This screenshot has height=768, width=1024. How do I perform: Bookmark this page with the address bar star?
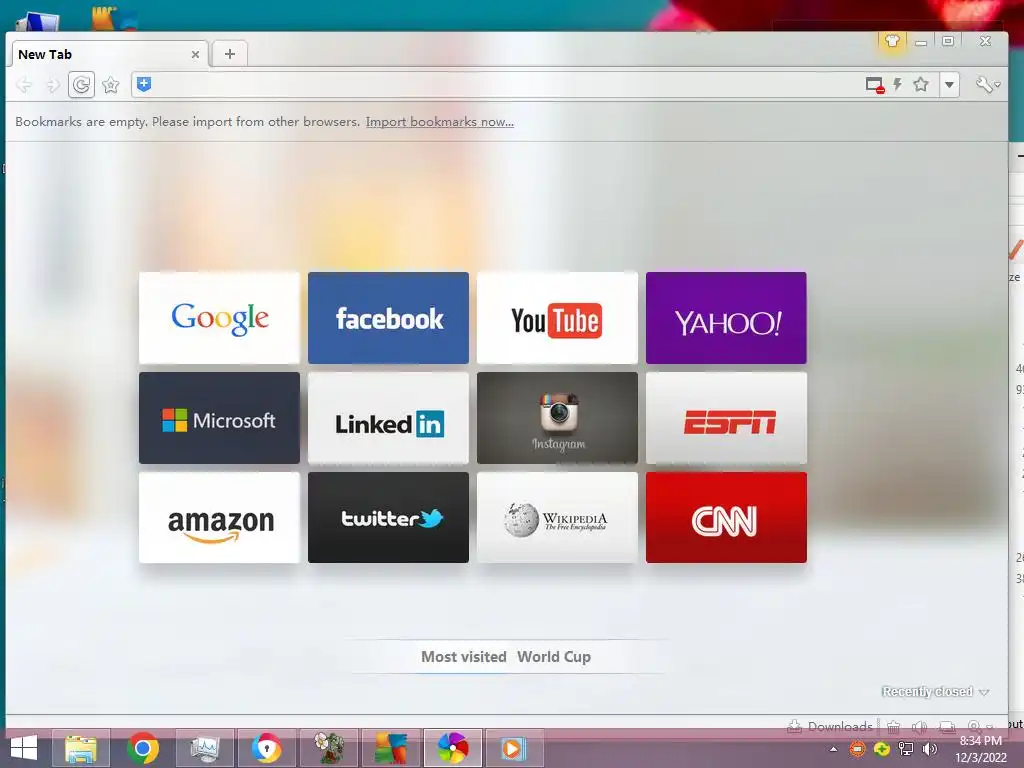click(x=921, y=84)
